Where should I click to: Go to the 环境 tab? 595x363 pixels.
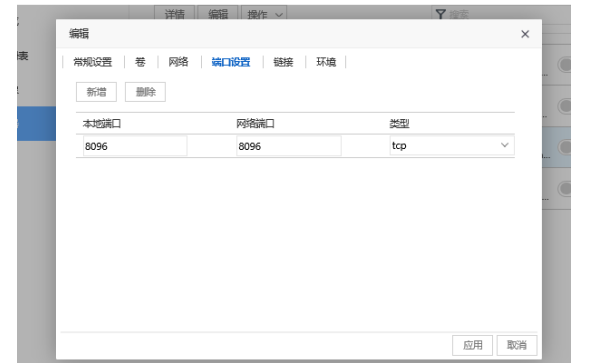(x=326, y=62)
